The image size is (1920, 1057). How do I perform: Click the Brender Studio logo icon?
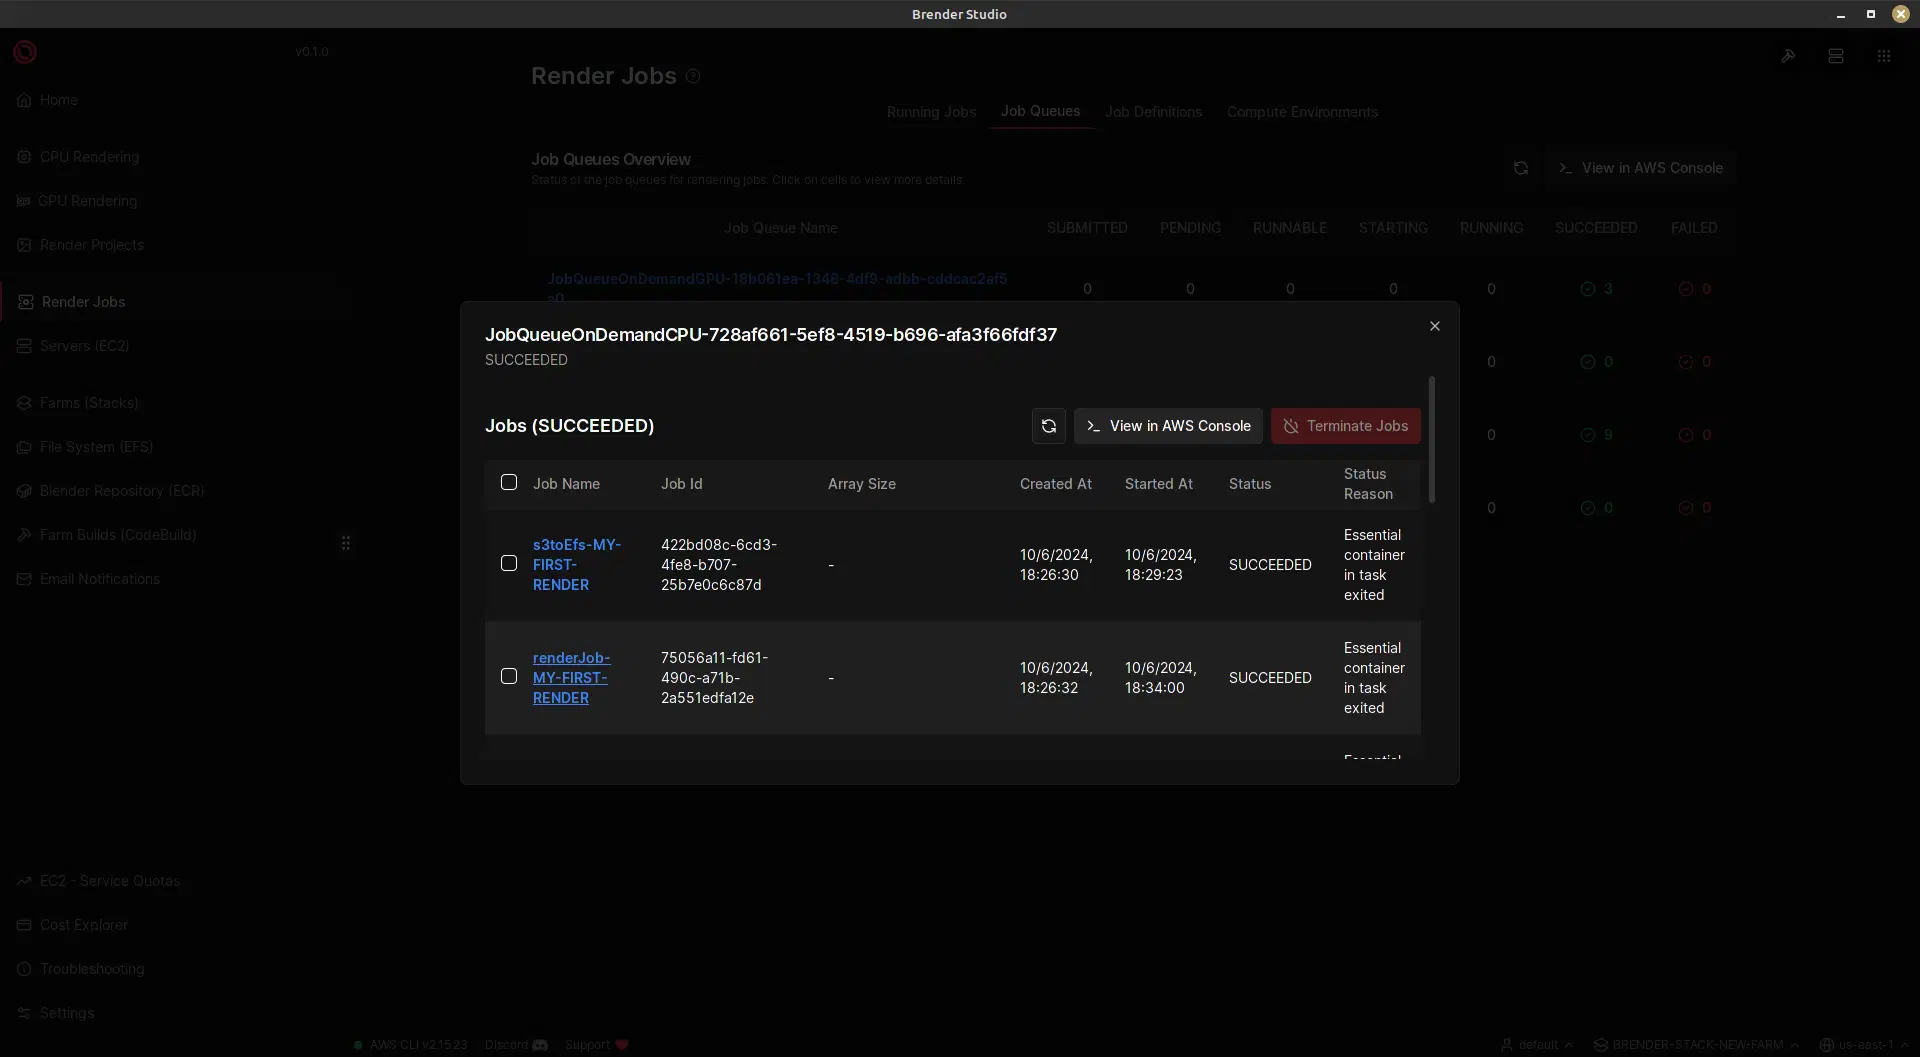pos(25,52)
